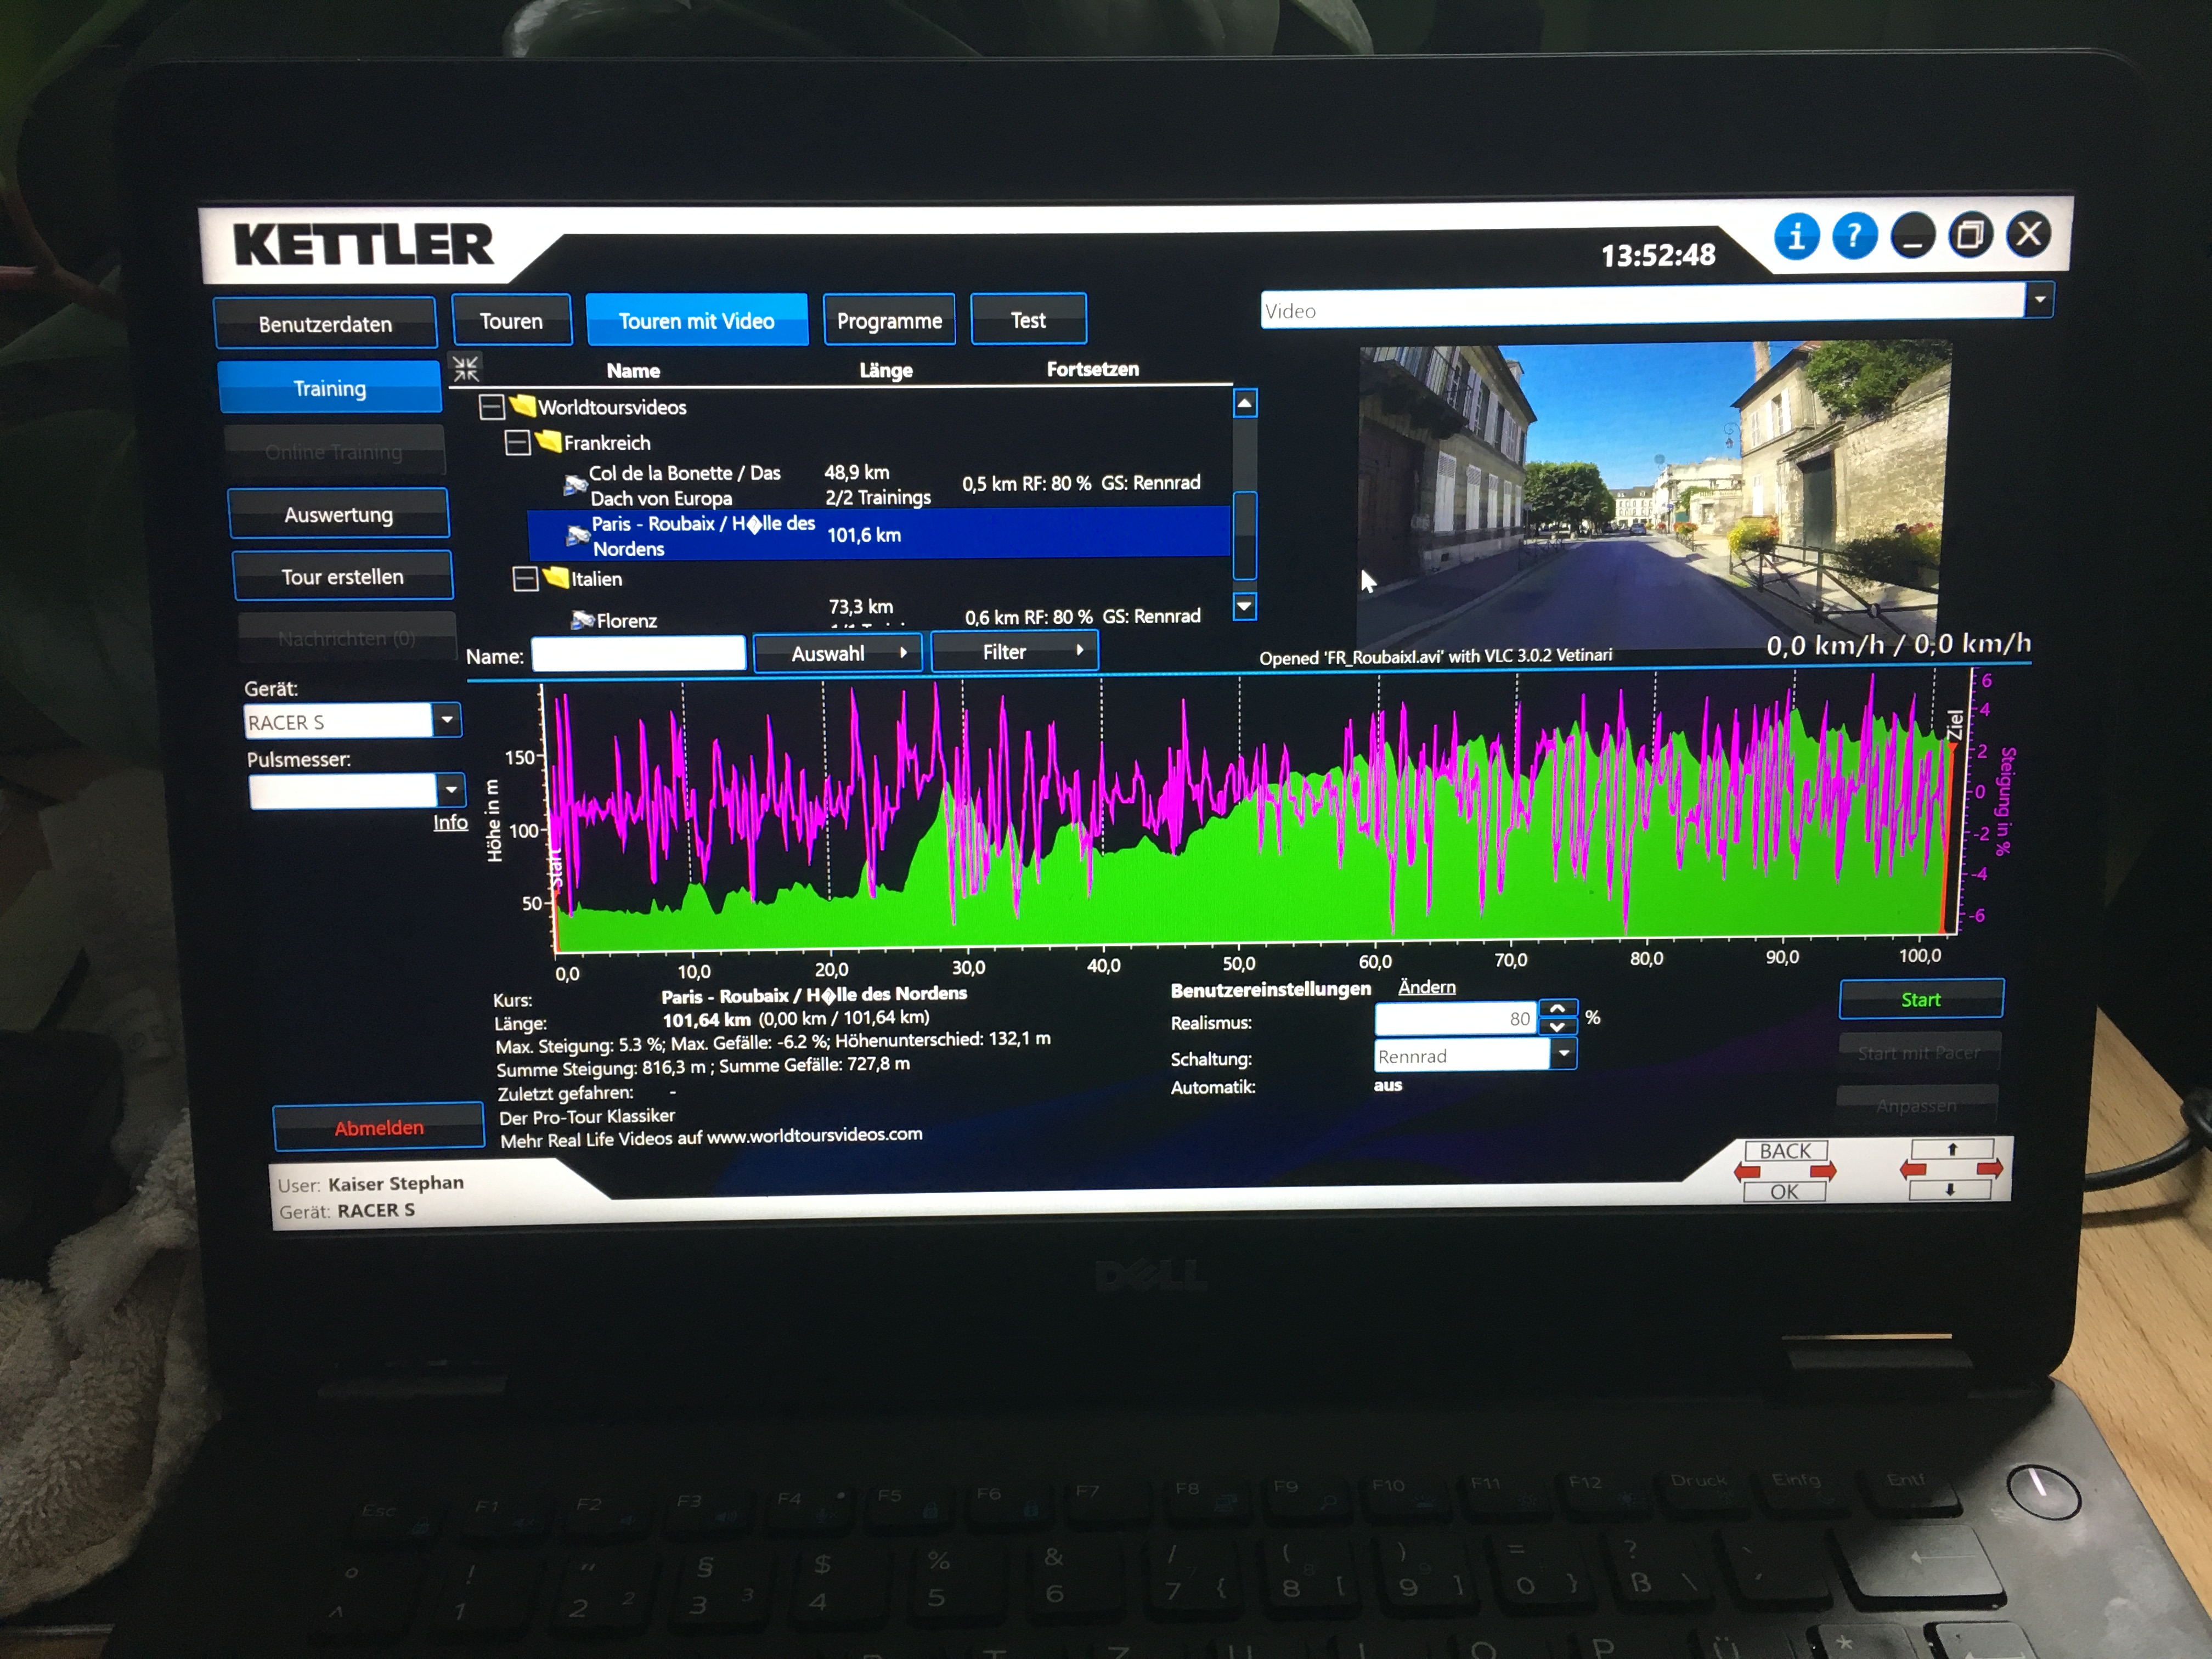Restore down the Kettler window

point(1970,236)
